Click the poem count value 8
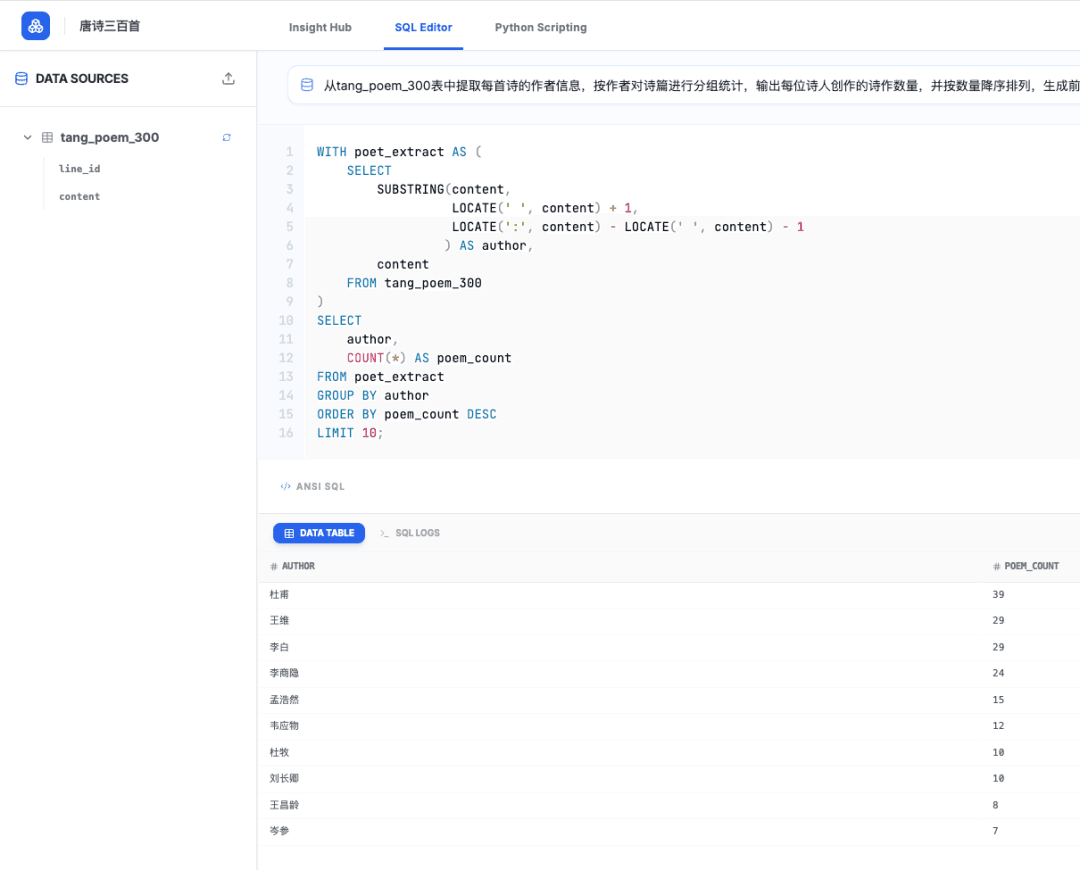The image size is (1080, 870). click(x=995, y=805)
